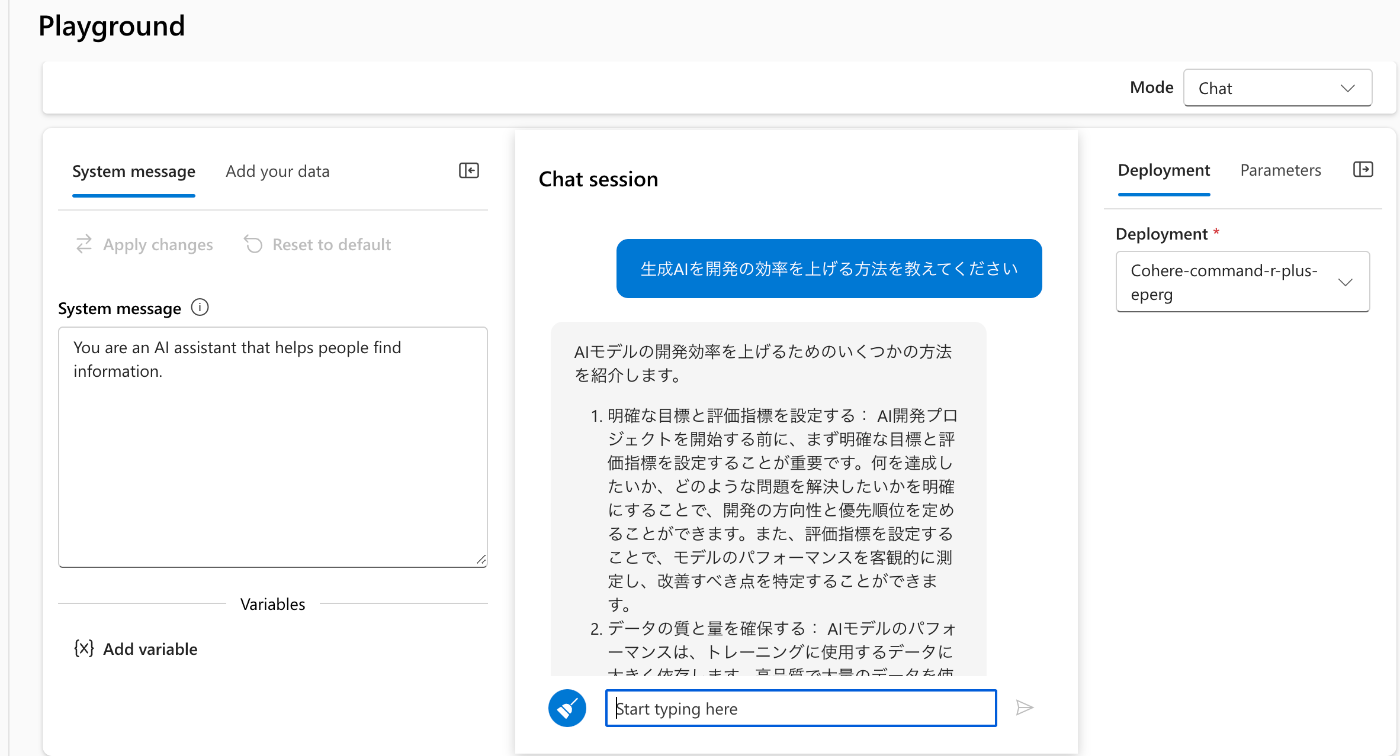Open the Deployment dropdown Cohere-command-r-plus-eperg

1242,282
